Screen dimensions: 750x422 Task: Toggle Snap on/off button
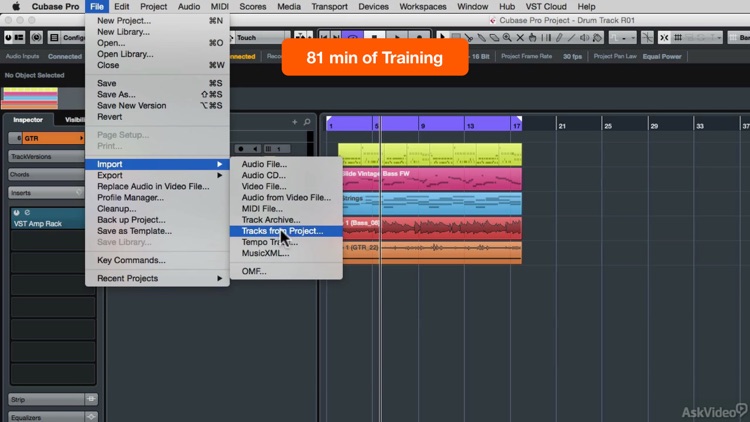click(664, 37)
